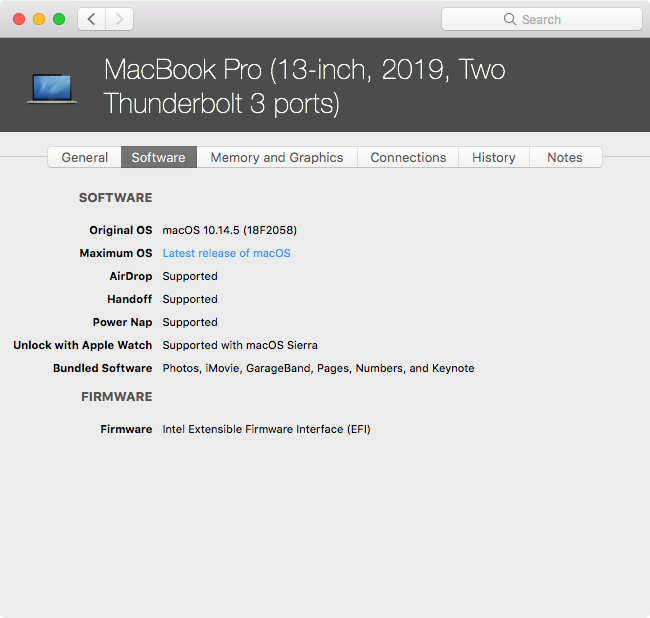650x618 pixels.
Task: Click the Unlock with Apple Watch label
Action: (82, 345)
